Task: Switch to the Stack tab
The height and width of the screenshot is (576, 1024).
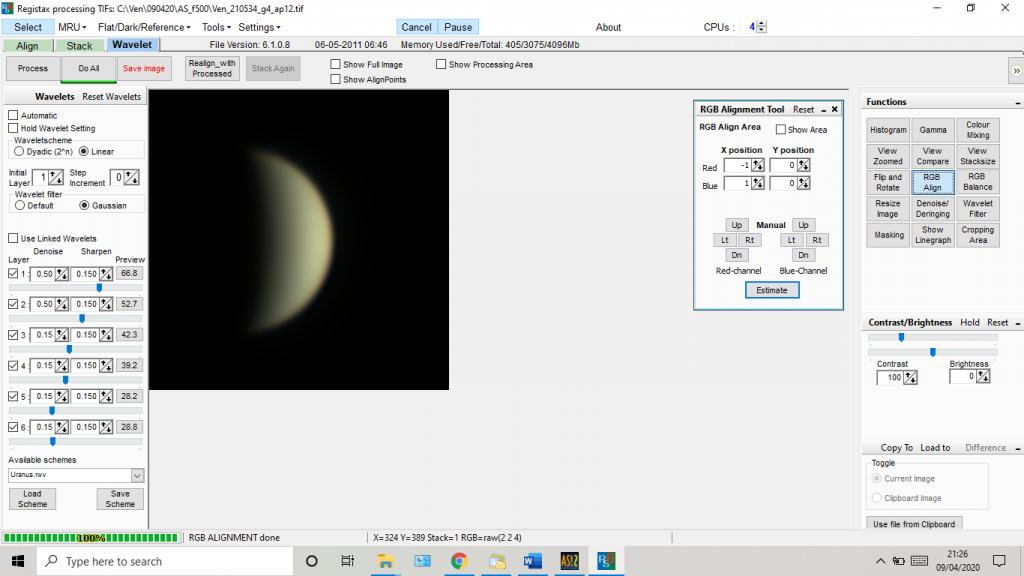Action: pyautogui.click(x=79, y=46)
